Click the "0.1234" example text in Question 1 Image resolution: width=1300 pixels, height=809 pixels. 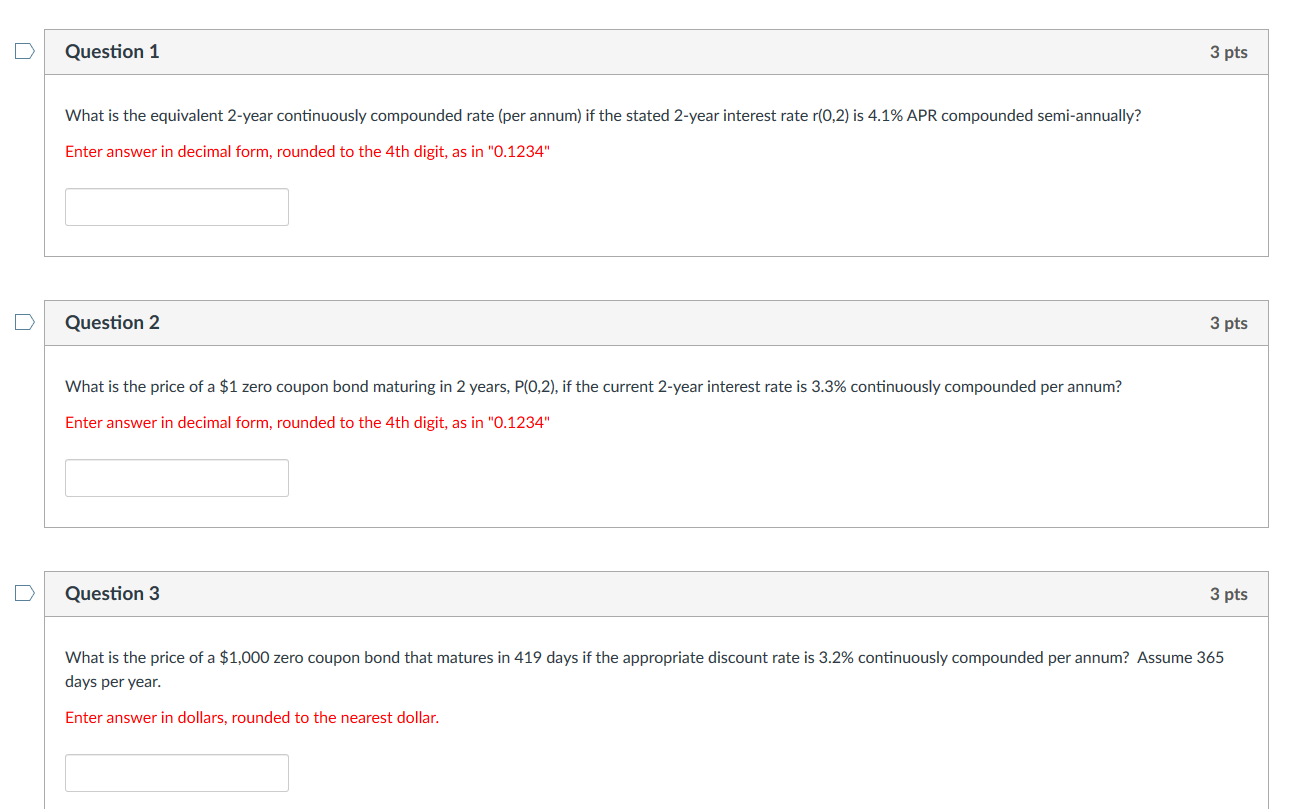click(x=521, y=151)
